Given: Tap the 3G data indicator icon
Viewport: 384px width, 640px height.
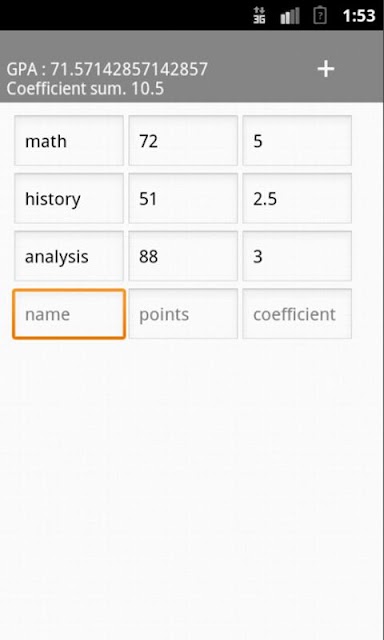Looking at the screenshot, I should 259,16.
